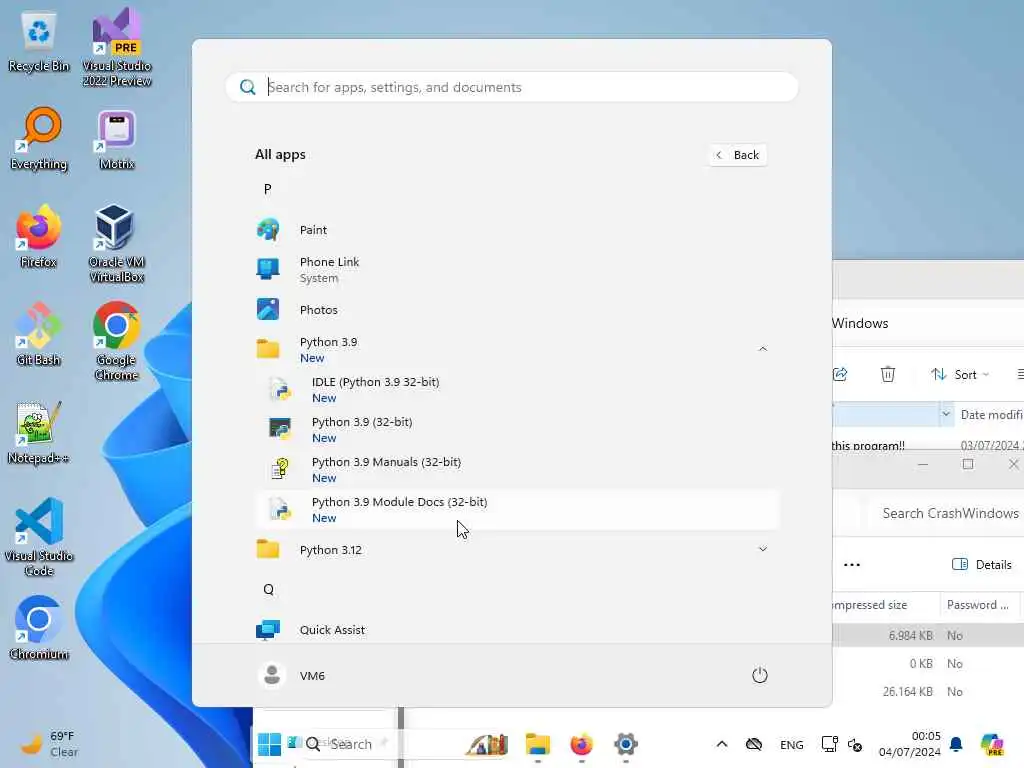Click the Delete trash icon in File Explorer

point(888,374)
